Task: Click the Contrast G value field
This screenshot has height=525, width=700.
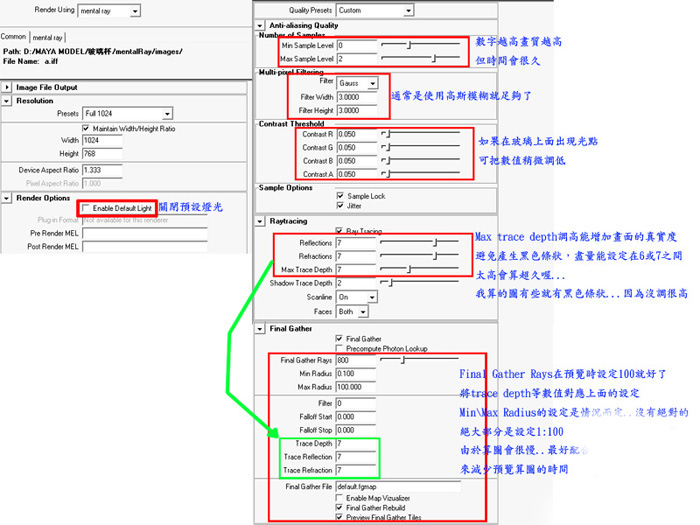Action: pos(356,148)
